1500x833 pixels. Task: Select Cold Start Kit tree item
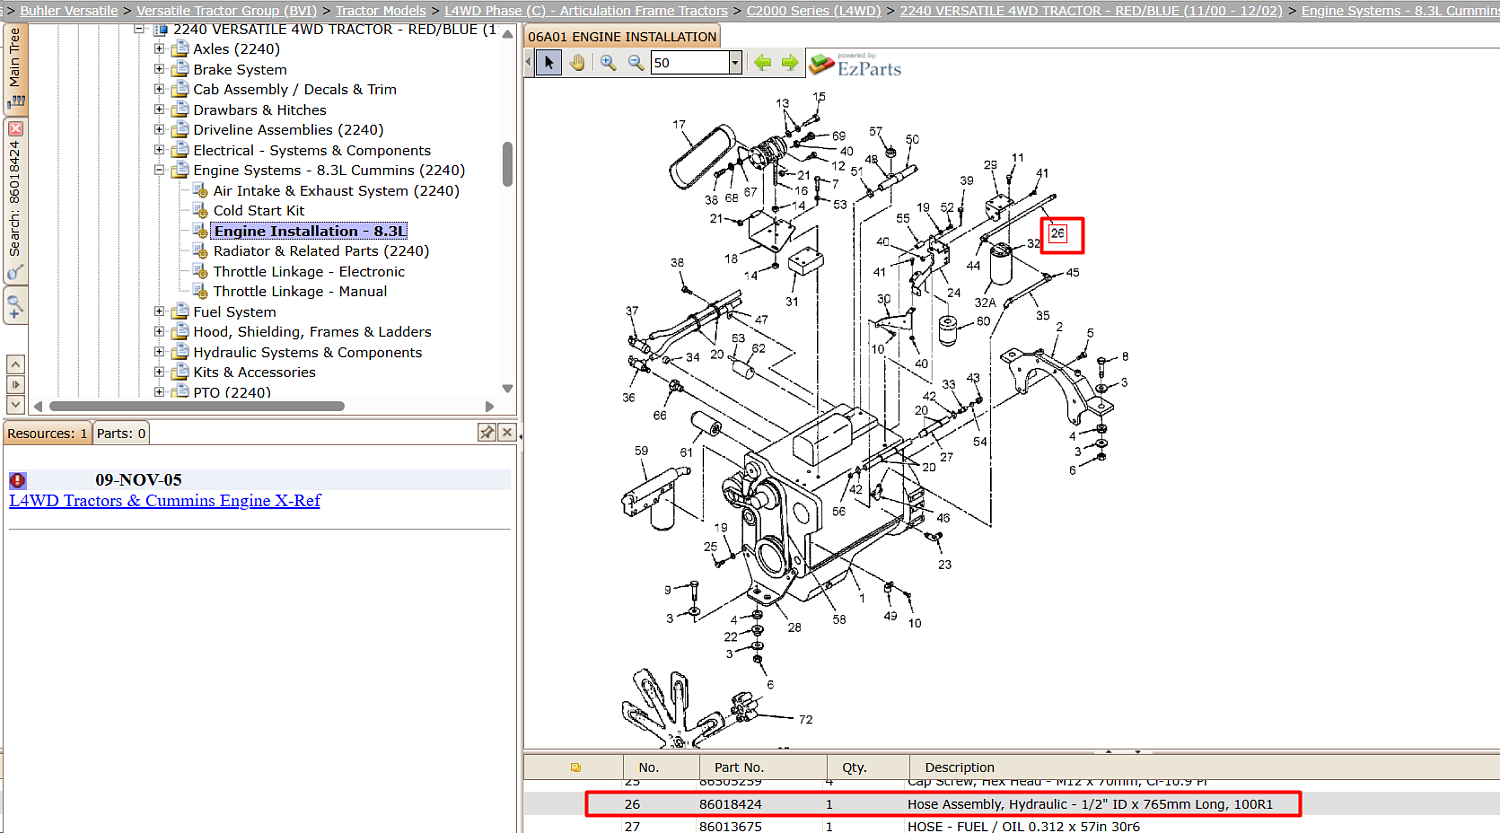(x=259, y=211)
